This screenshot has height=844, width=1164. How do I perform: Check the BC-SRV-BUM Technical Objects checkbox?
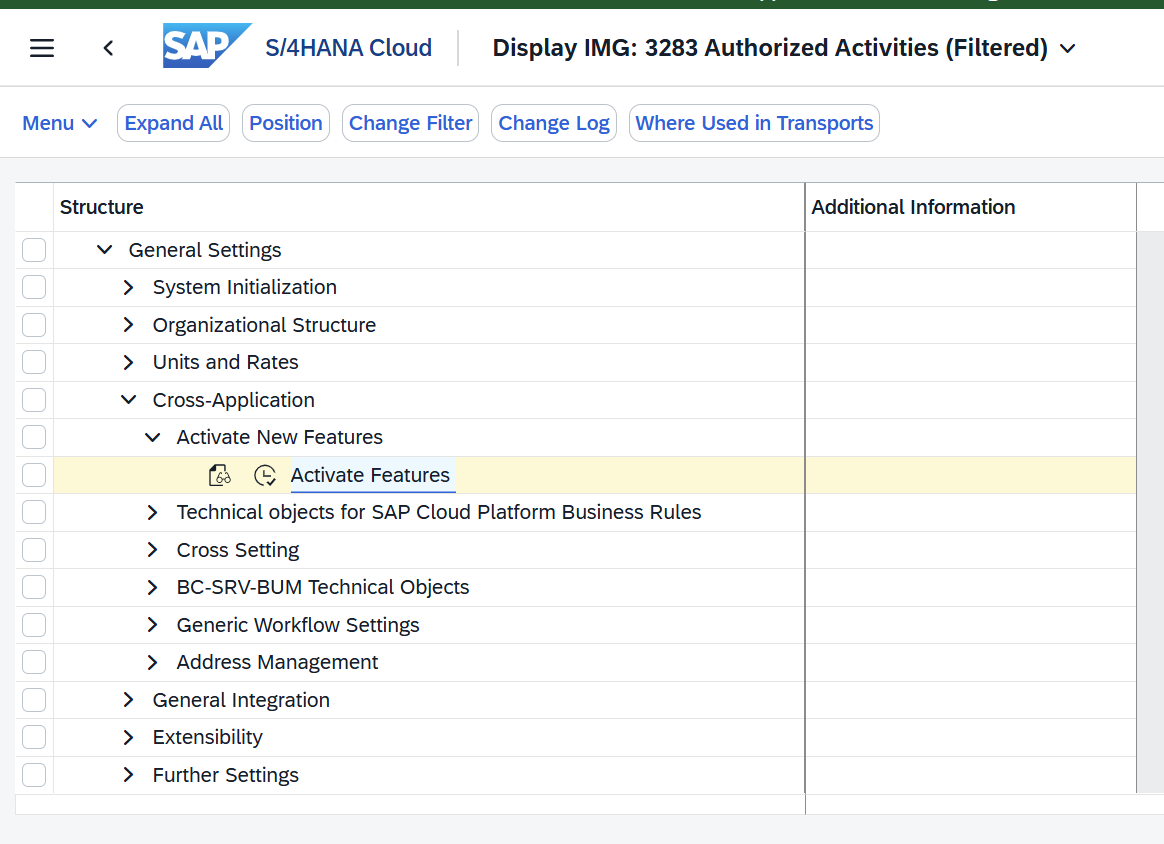click(34, 587)
